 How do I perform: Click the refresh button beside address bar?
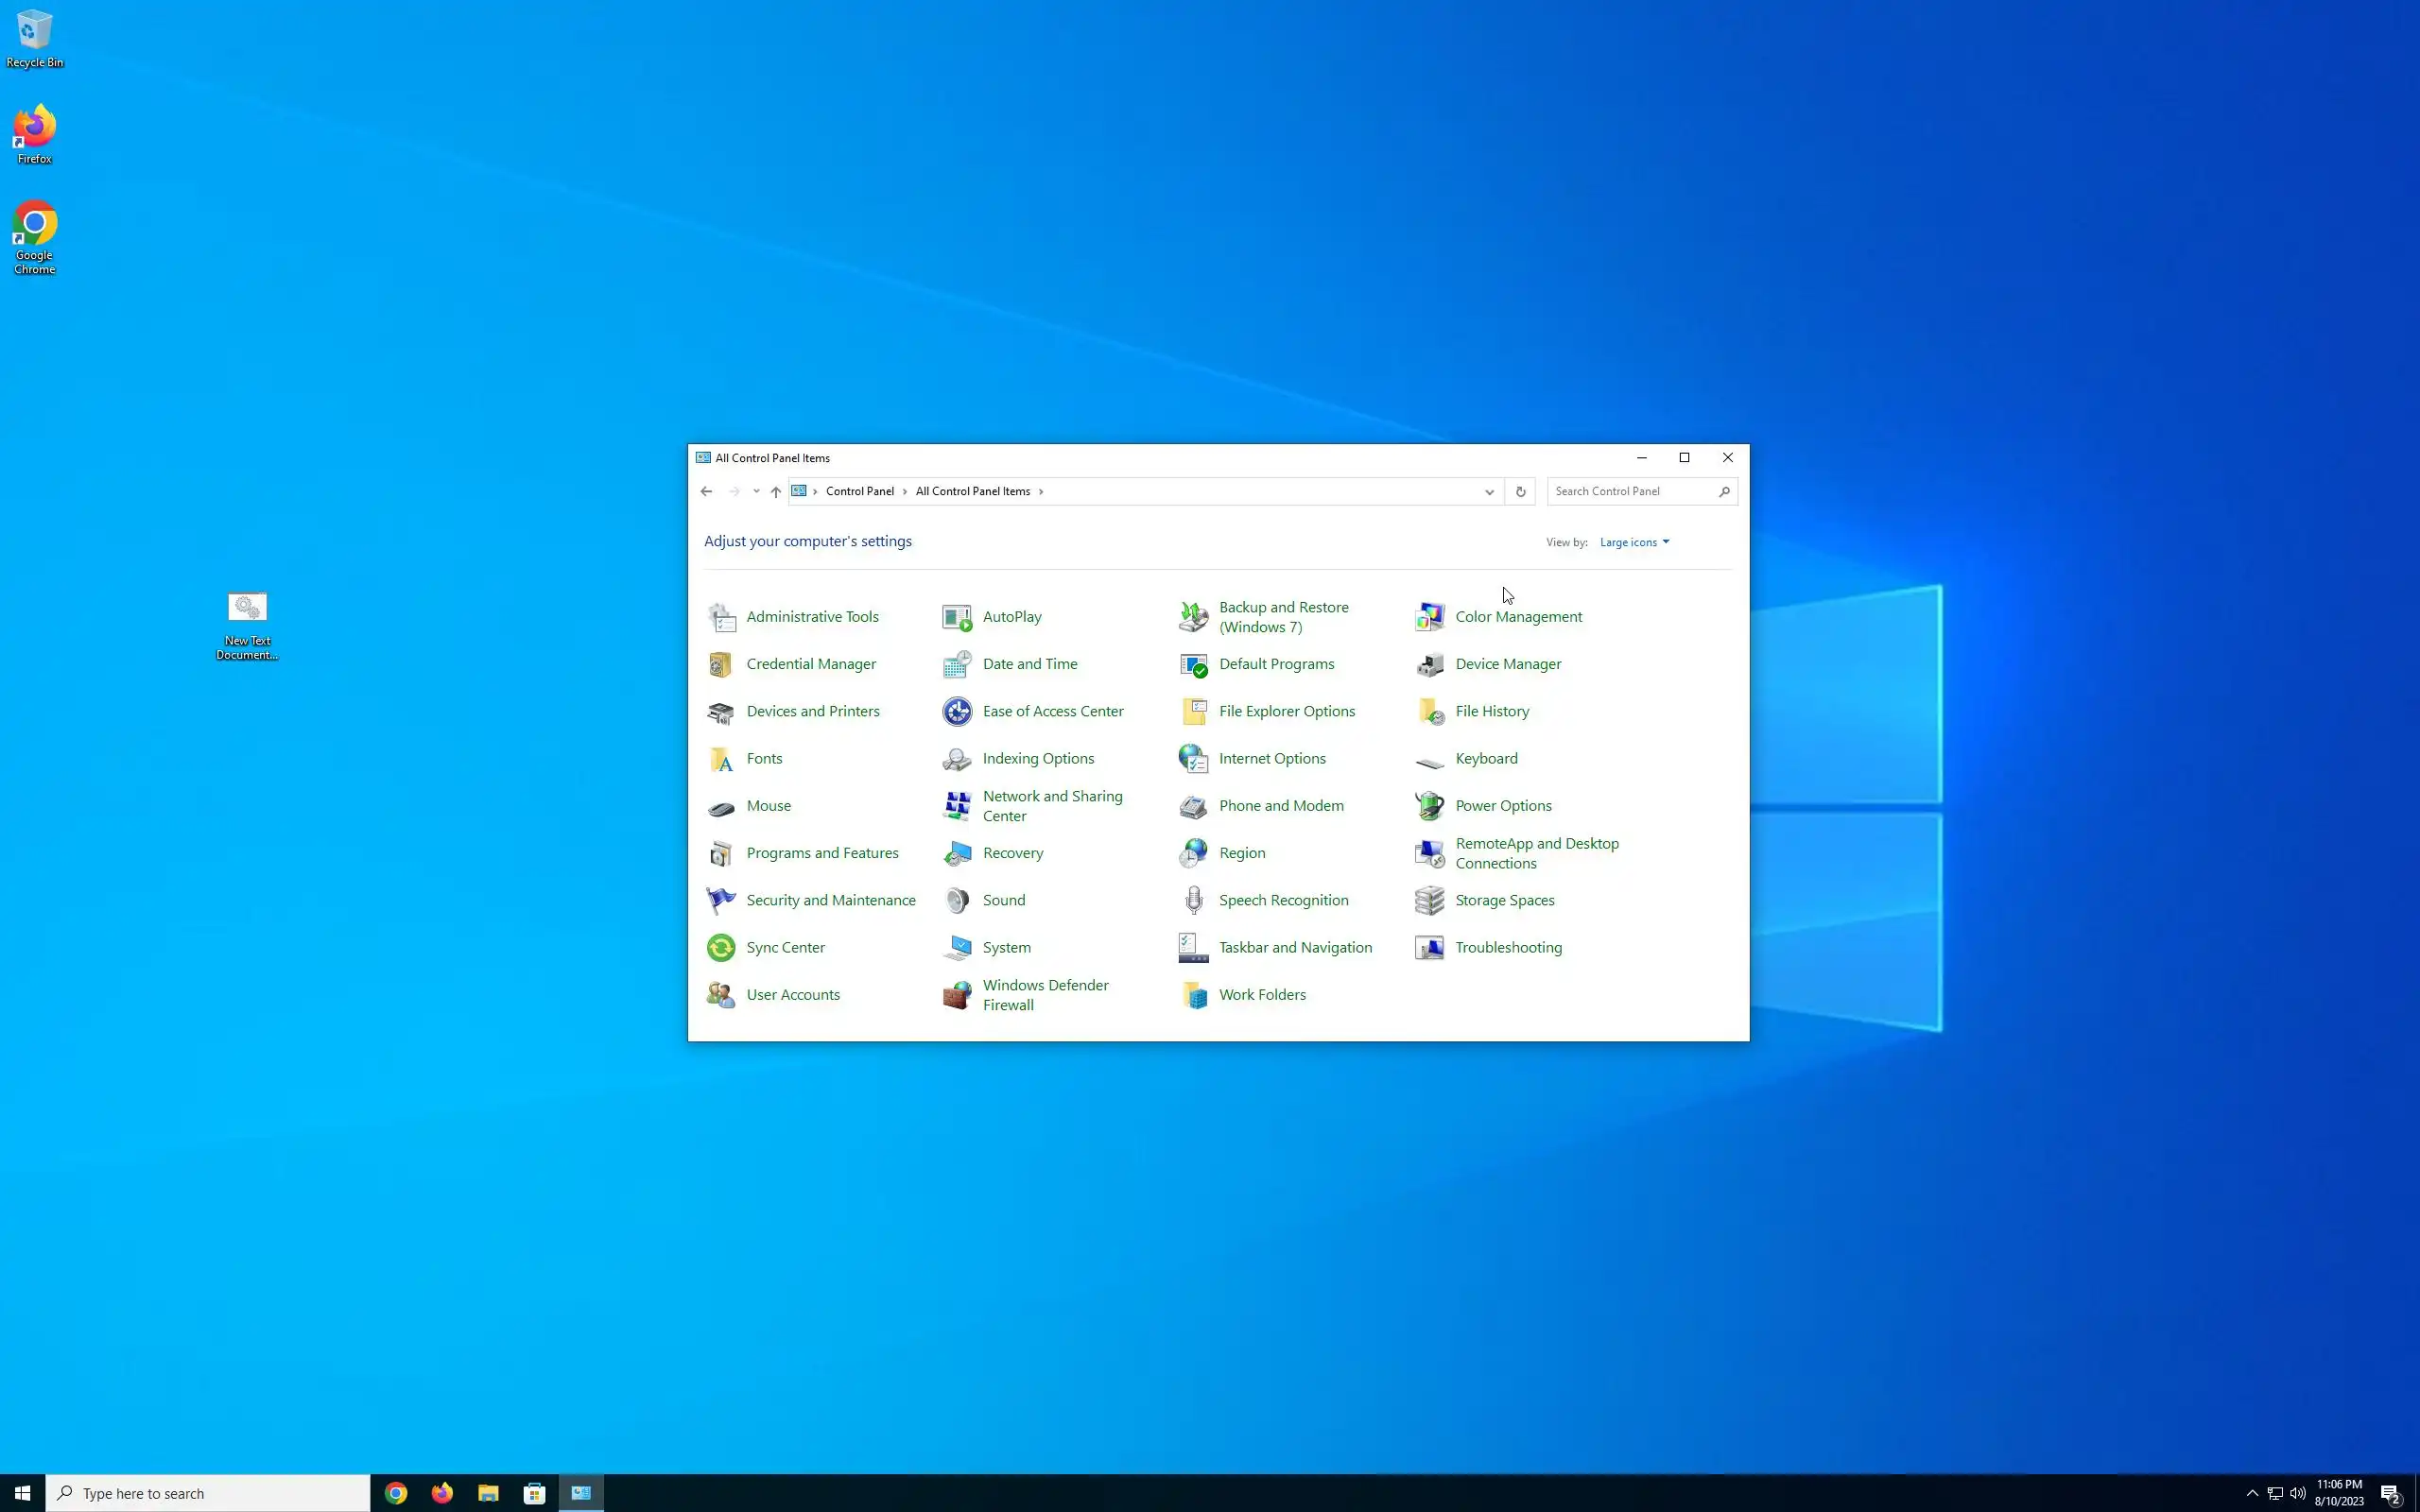(1520, 491)
